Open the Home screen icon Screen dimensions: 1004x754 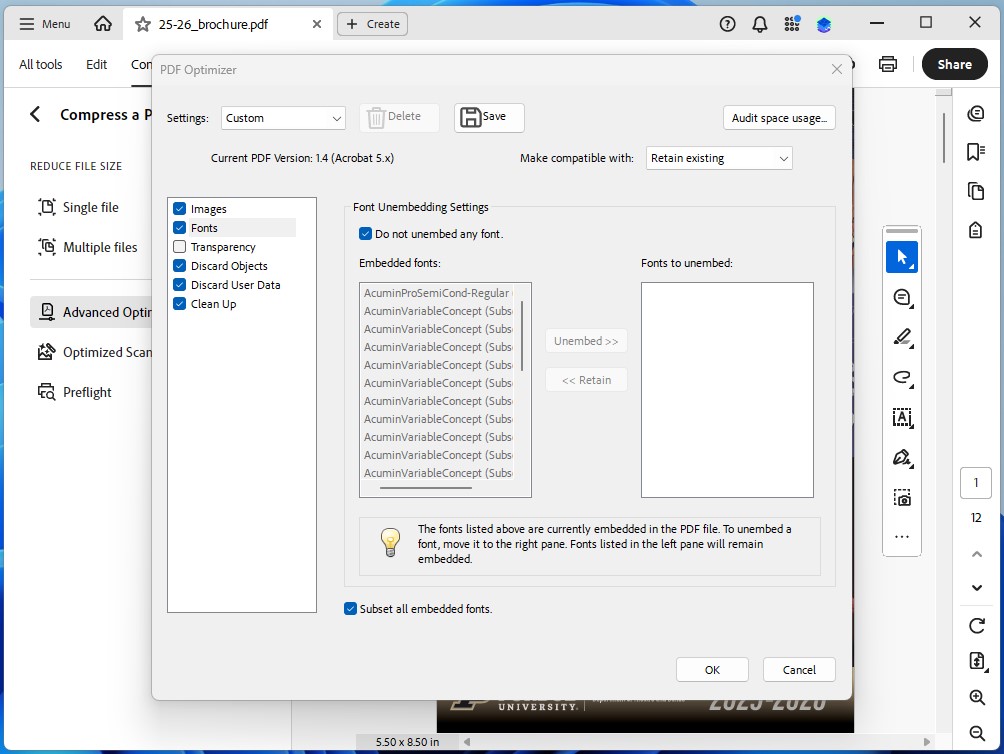pos(102,24)
